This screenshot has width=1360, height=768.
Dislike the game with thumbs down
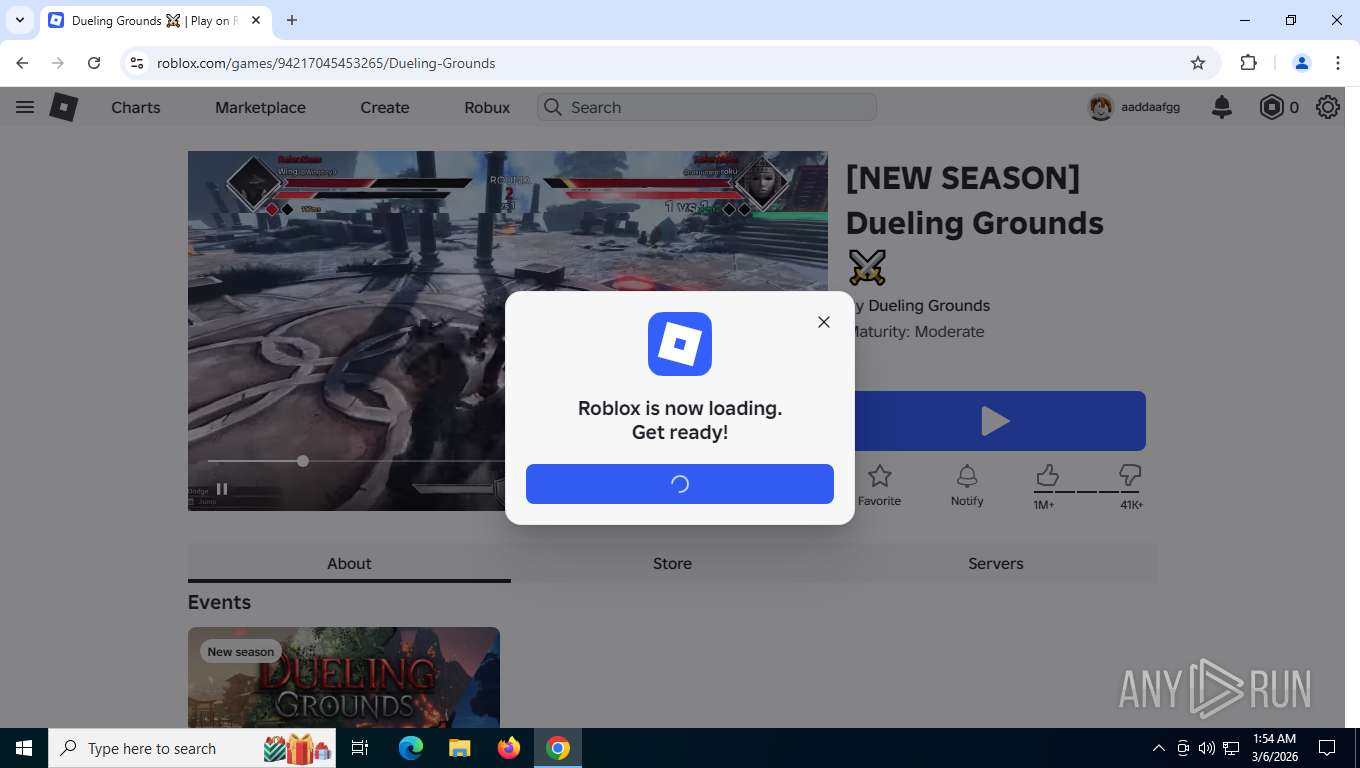(1130, 475)
